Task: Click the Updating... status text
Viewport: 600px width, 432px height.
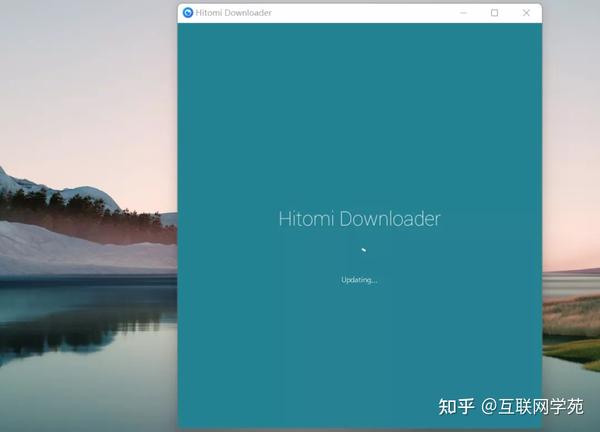Action: point(359,280)
